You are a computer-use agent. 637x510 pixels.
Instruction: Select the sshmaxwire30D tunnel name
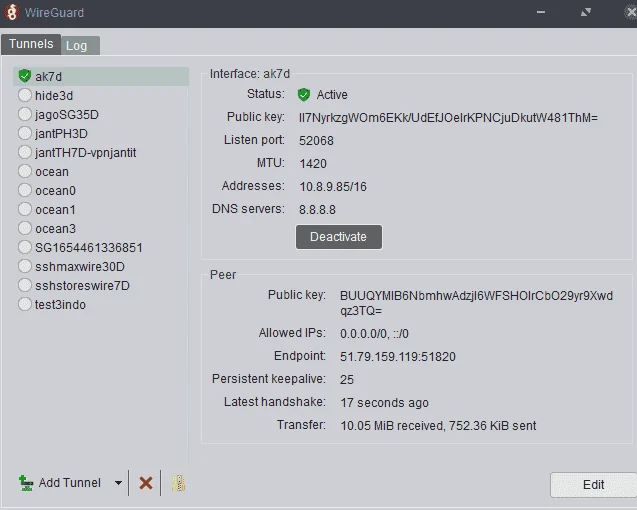[80, 267]
